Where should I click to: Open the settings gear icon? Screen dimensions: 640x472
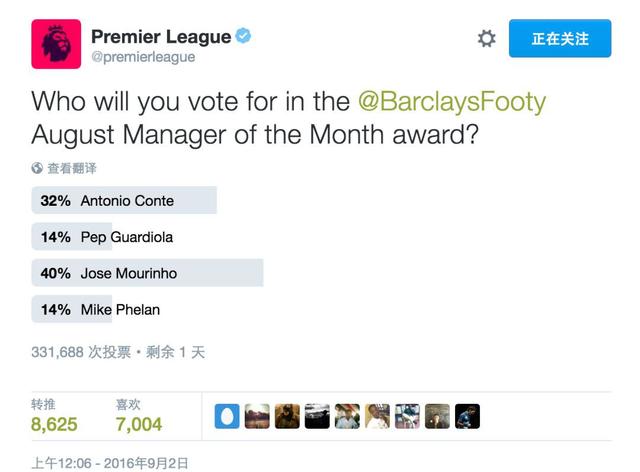pos(487,38)
